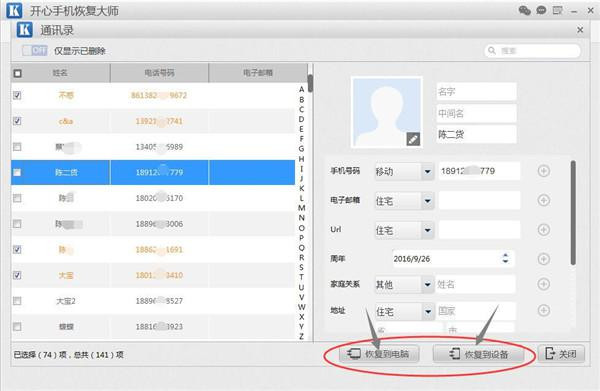Click the 国家 address field
Screen dimensions: 600x391
point(475,311)
